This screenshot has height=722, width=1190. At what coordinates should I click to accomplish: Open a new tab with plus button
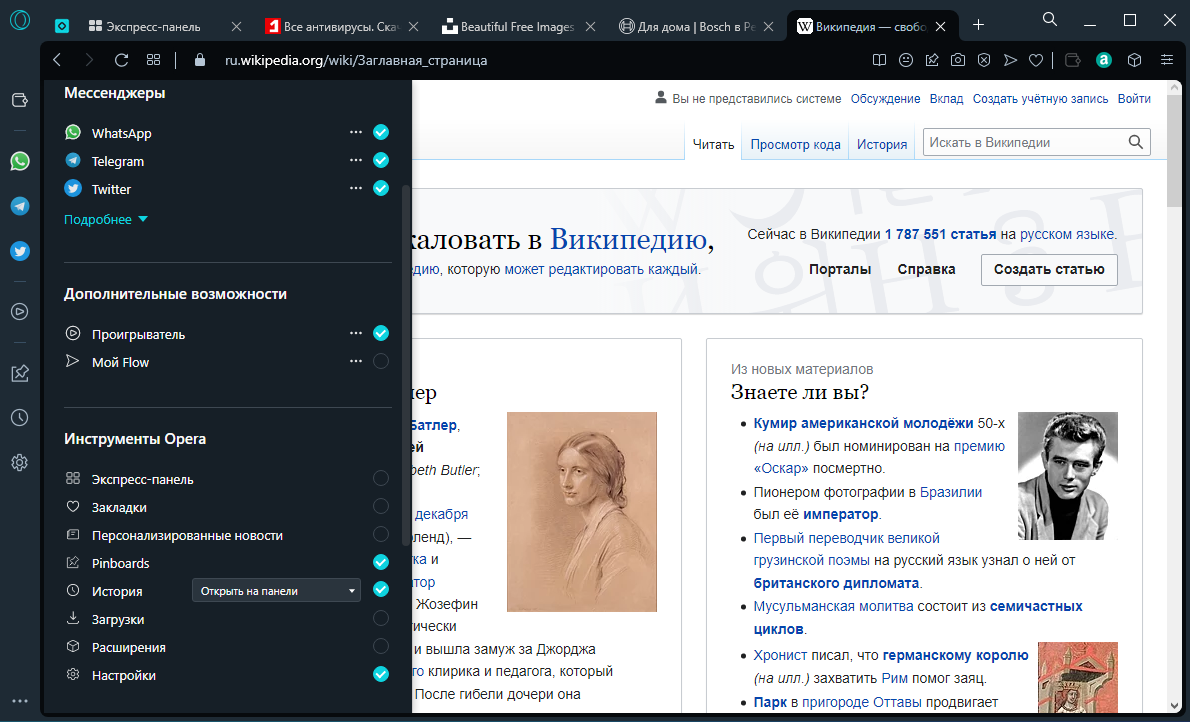978,25
